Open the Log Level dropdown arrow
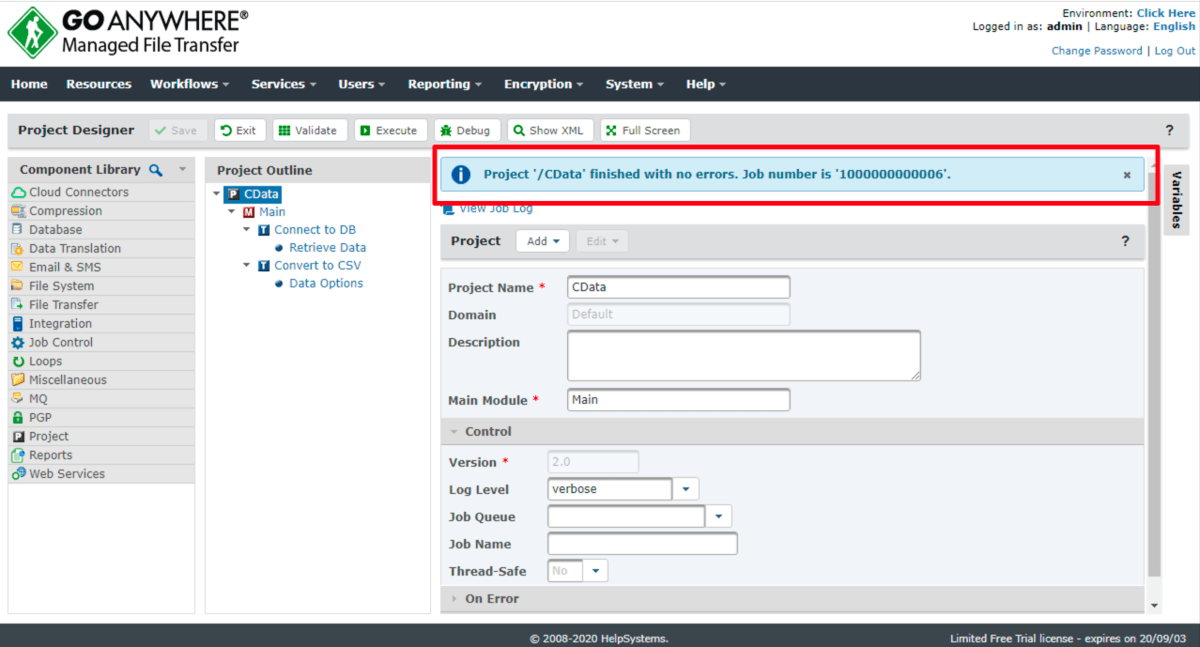This screenshot has width=1200, height=647. pyautogui.click(x=686, y=490)
